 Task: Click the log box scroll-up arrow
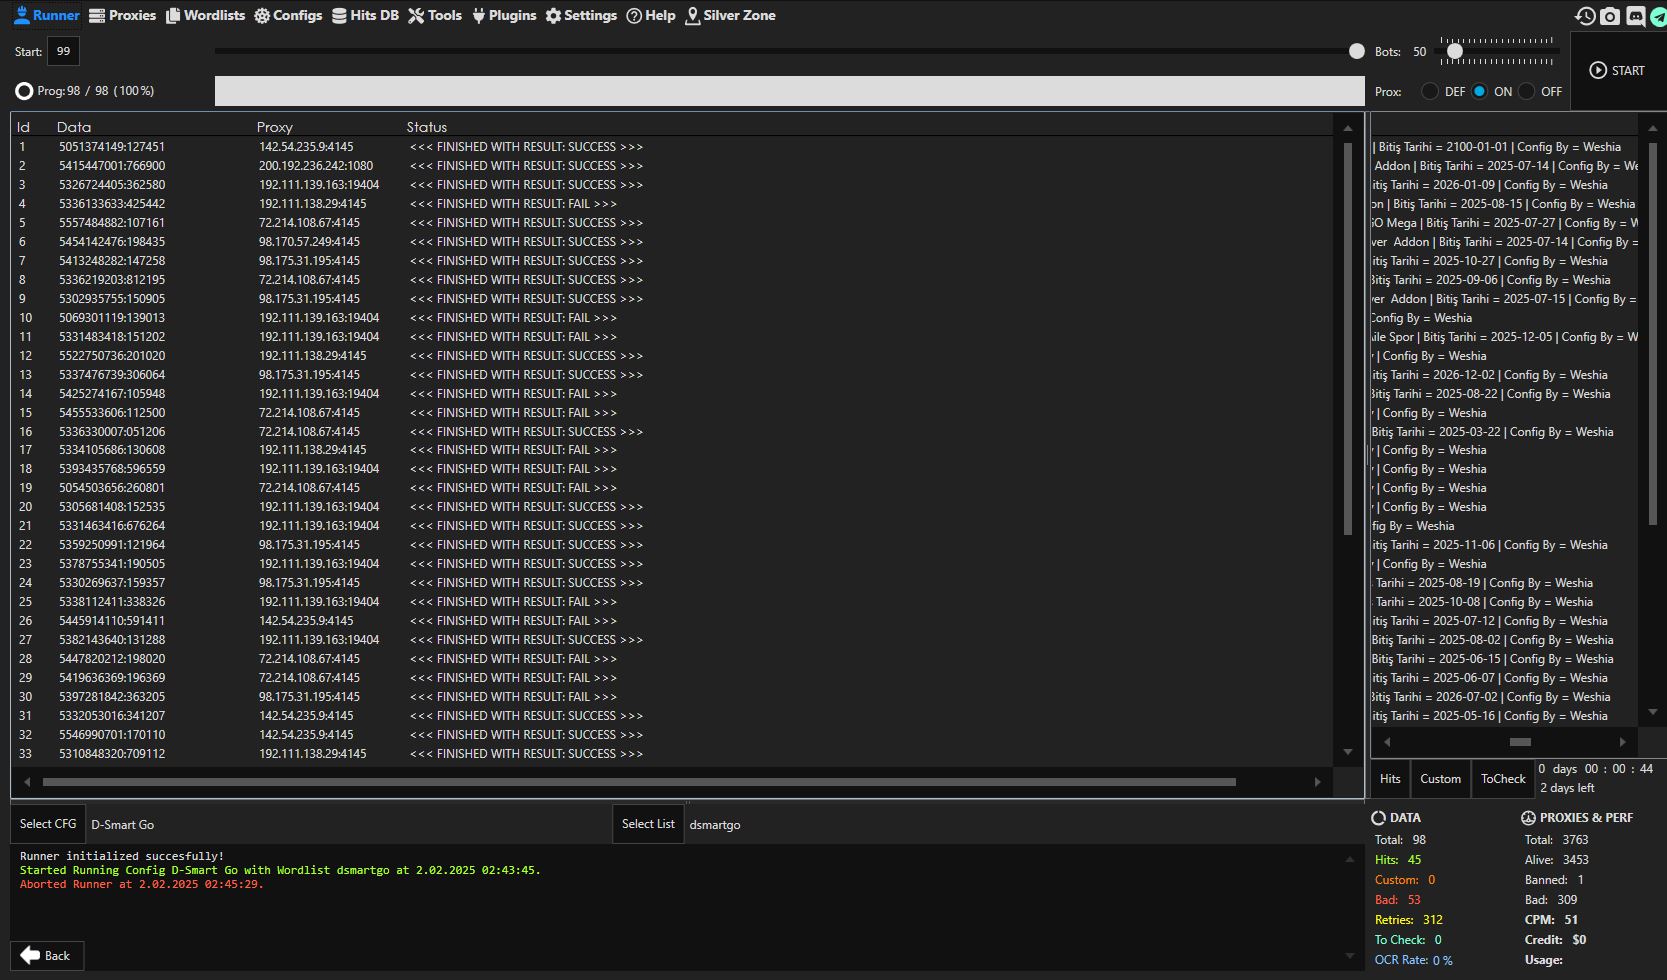point(1350,859)
